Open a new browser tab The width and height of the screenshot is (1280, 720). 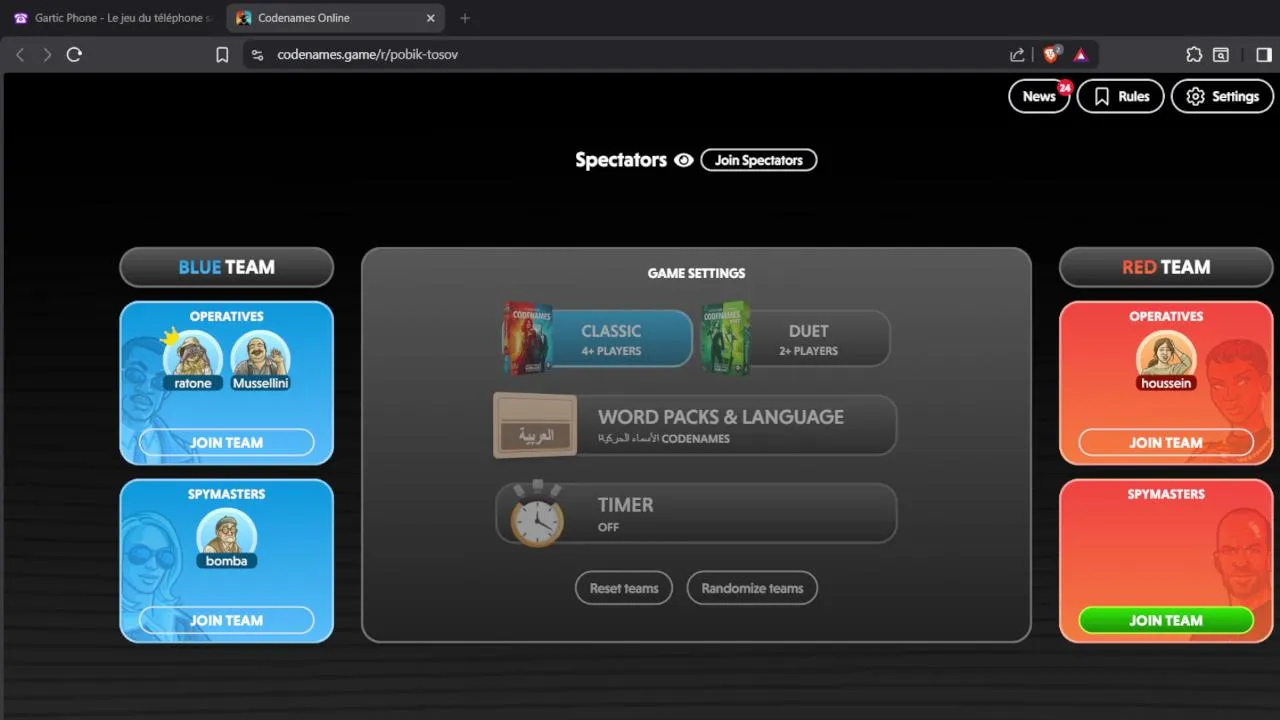(465, 18)
